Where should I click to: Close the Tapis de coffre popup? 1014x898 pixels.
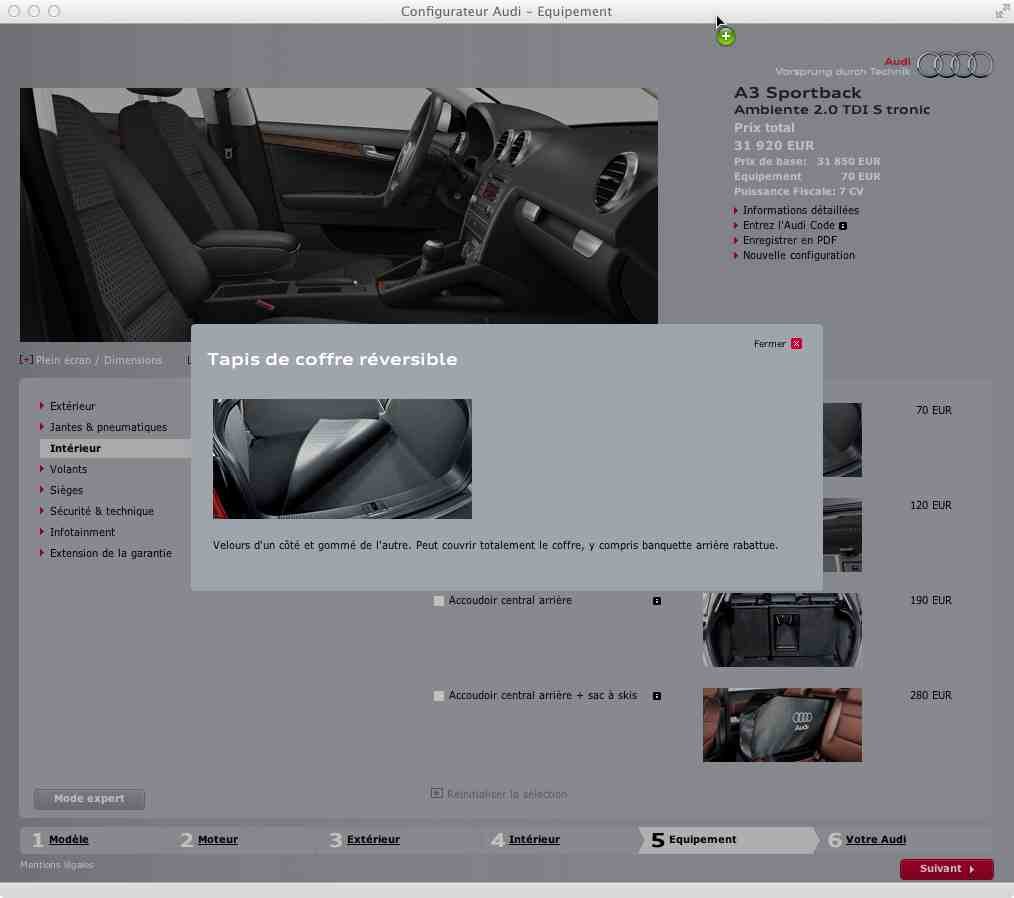click(x=796, y=344)
